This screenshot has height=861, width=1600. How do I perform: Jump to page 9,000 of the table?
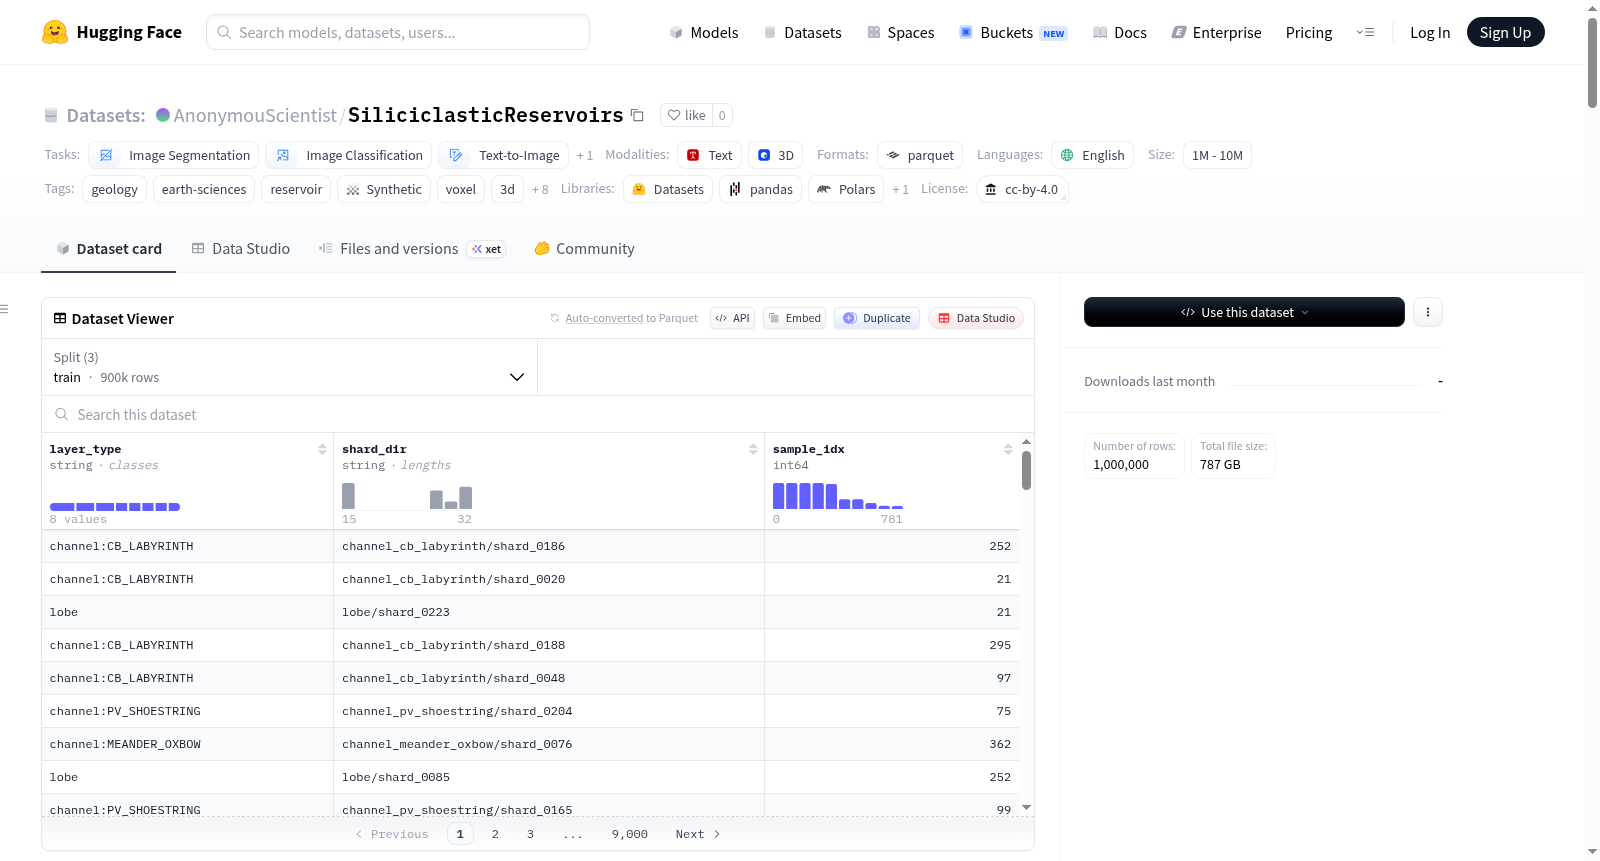[630, 834]
